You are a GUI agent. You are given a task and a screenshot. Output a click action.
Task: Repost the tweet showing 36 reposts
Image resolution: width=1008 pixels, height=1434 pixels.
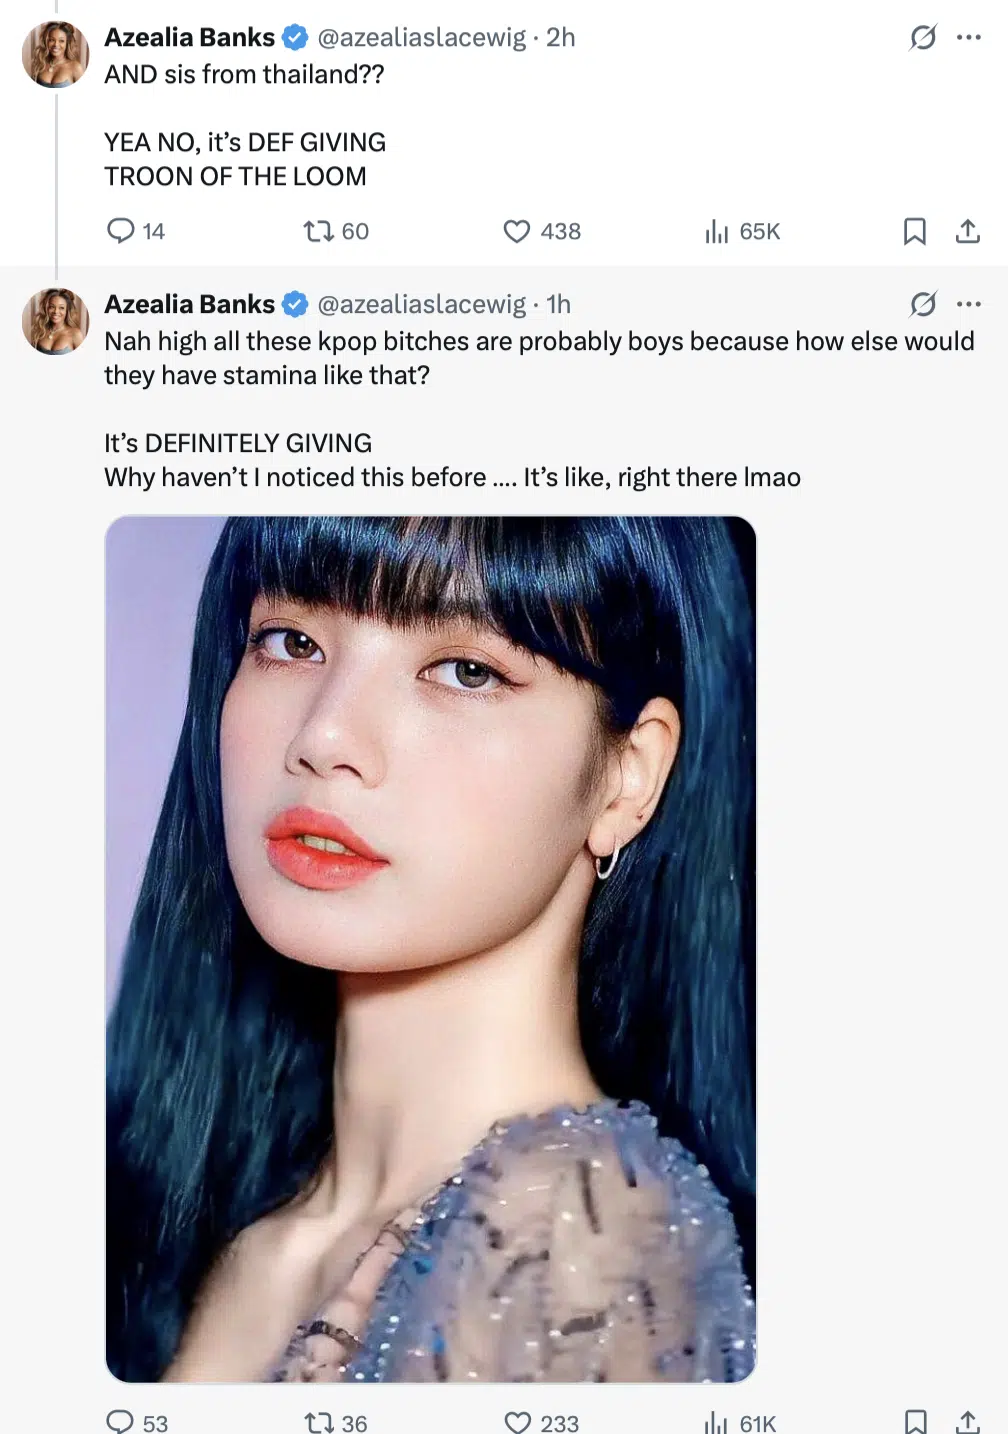(x=319, y=1421)
